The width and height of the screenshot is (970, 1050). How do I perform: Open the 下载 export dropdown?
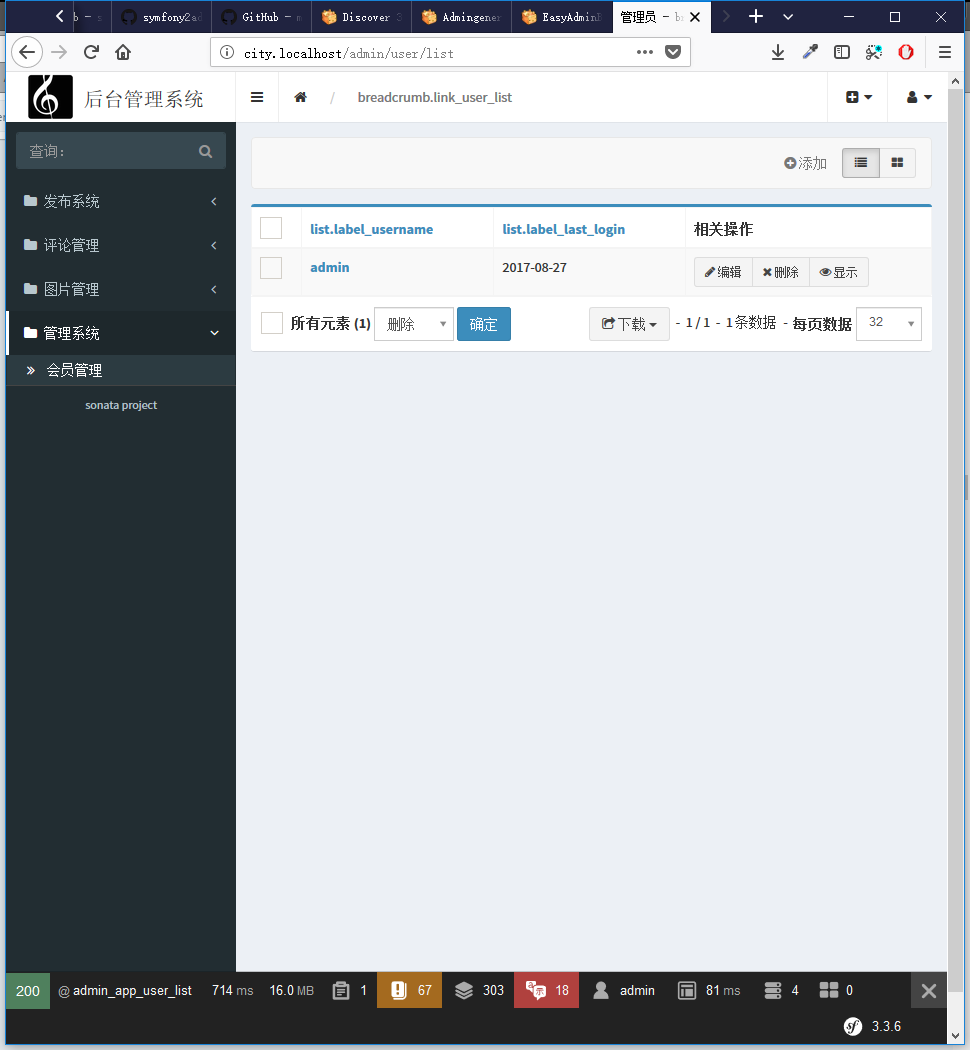[x=629, y=324]
